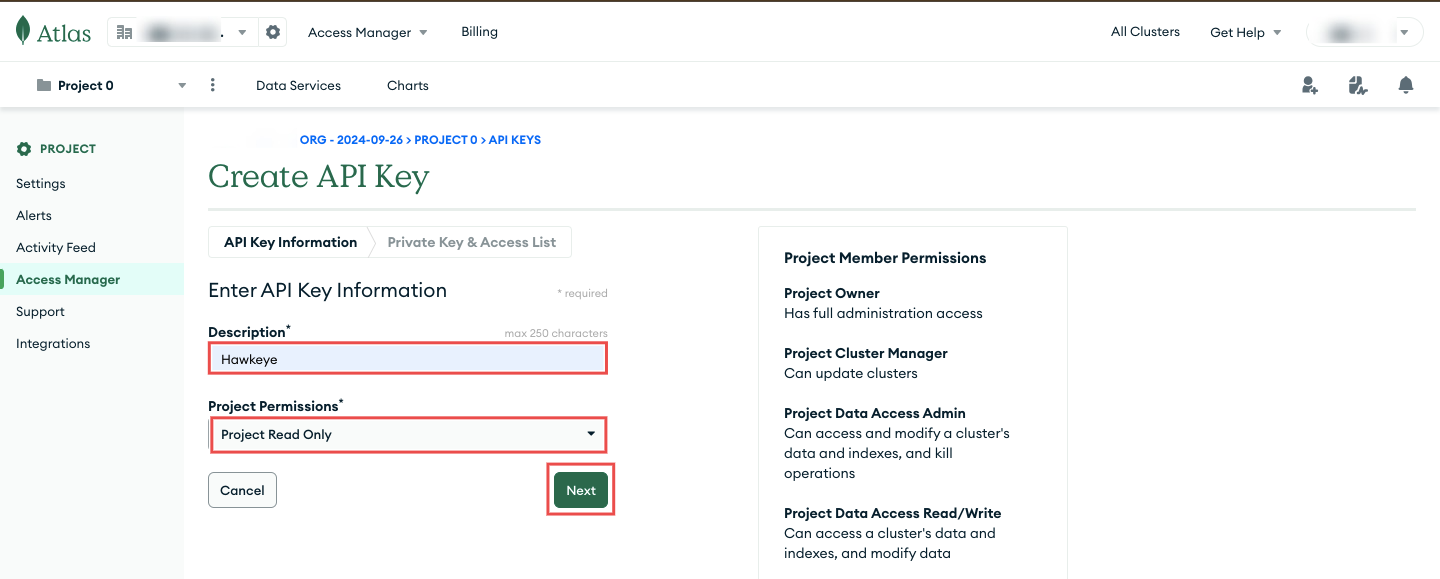Open the Access Manager menu

(366, 31)
